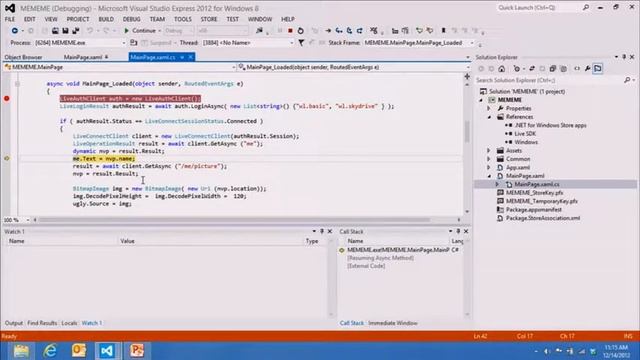Click the bookmark icon in the toolbar

[x=443, y=31]
